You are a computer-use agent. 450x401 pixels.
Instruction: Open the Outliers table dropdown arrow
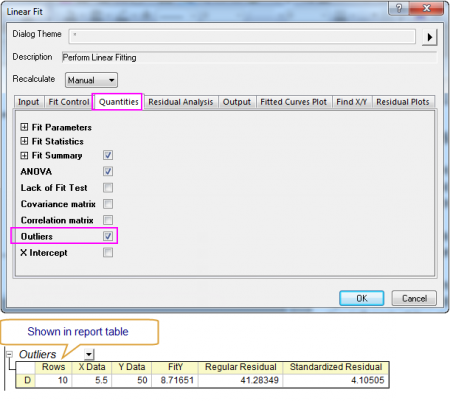point(89,354)
